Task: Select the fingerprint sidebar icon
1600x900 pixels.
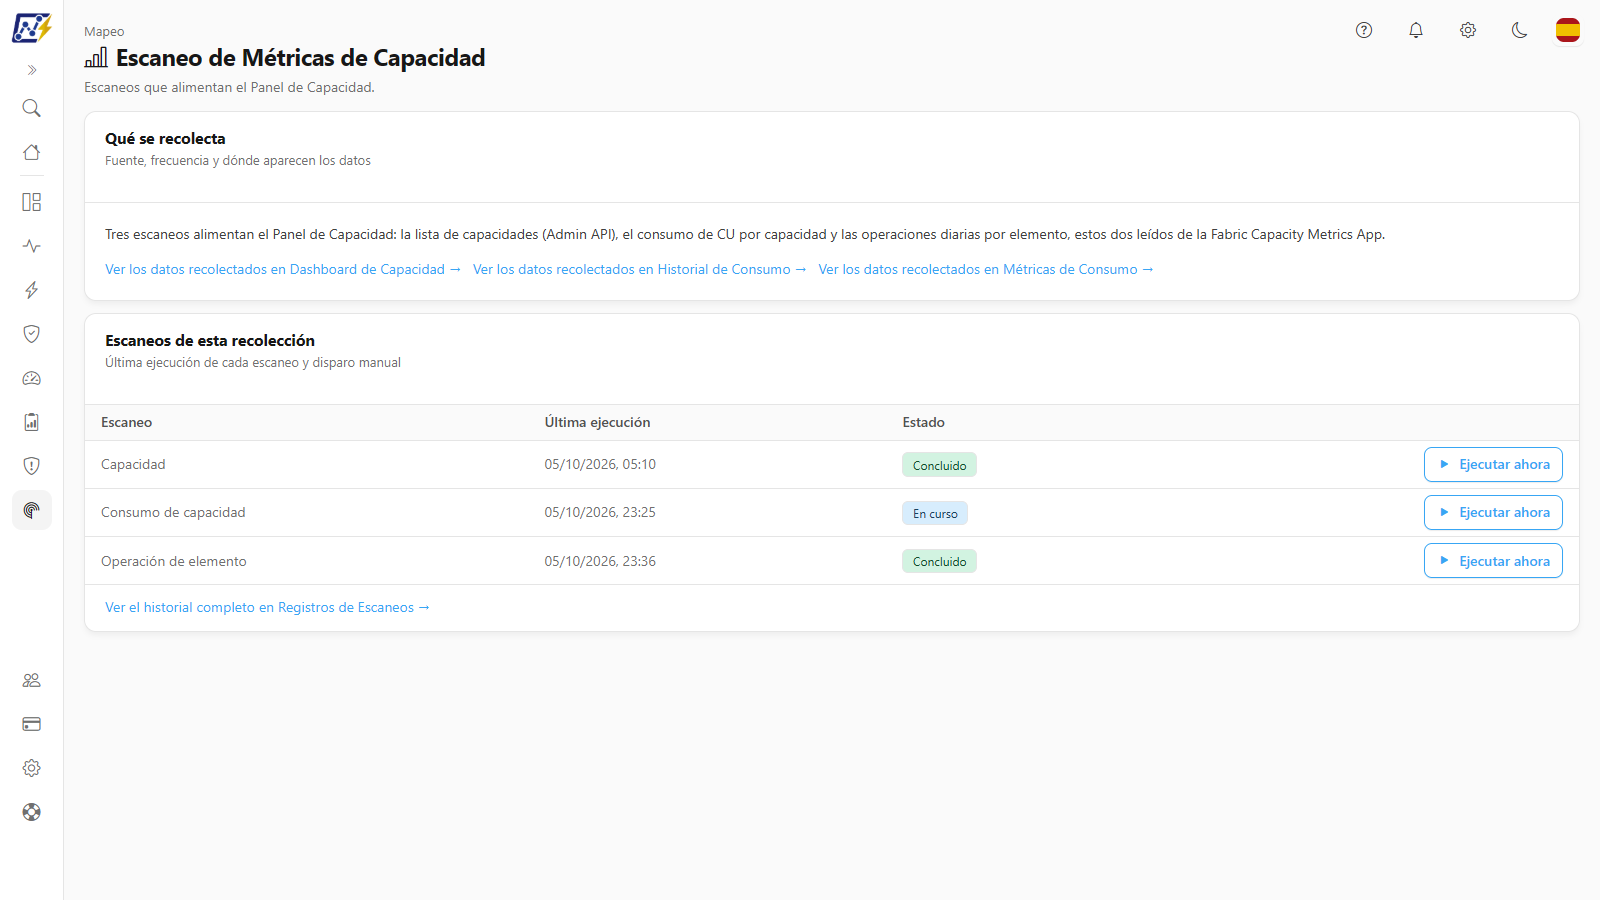Action: coord(32,510)
